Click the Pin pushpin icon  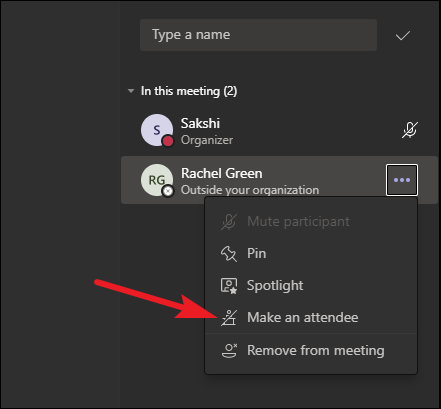coord(229,254)
